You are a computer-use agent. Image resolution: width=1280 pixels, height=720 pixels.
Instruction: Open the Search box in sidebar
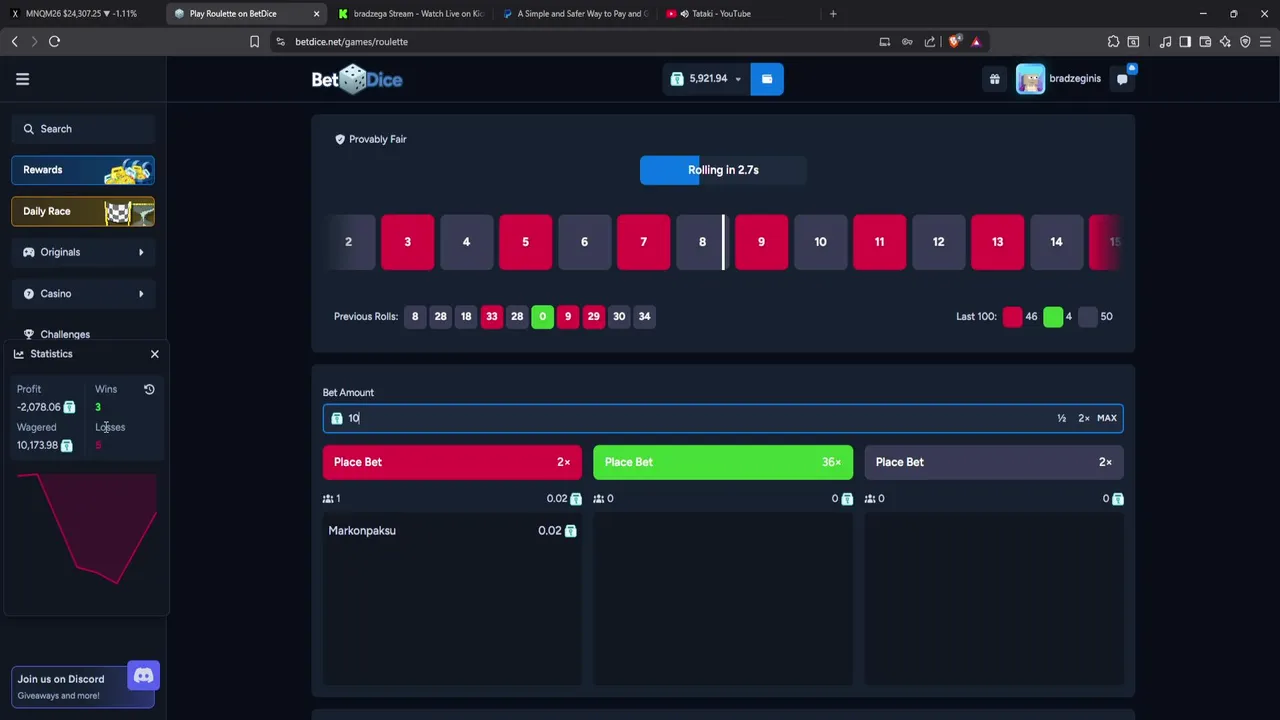[83, 129]
